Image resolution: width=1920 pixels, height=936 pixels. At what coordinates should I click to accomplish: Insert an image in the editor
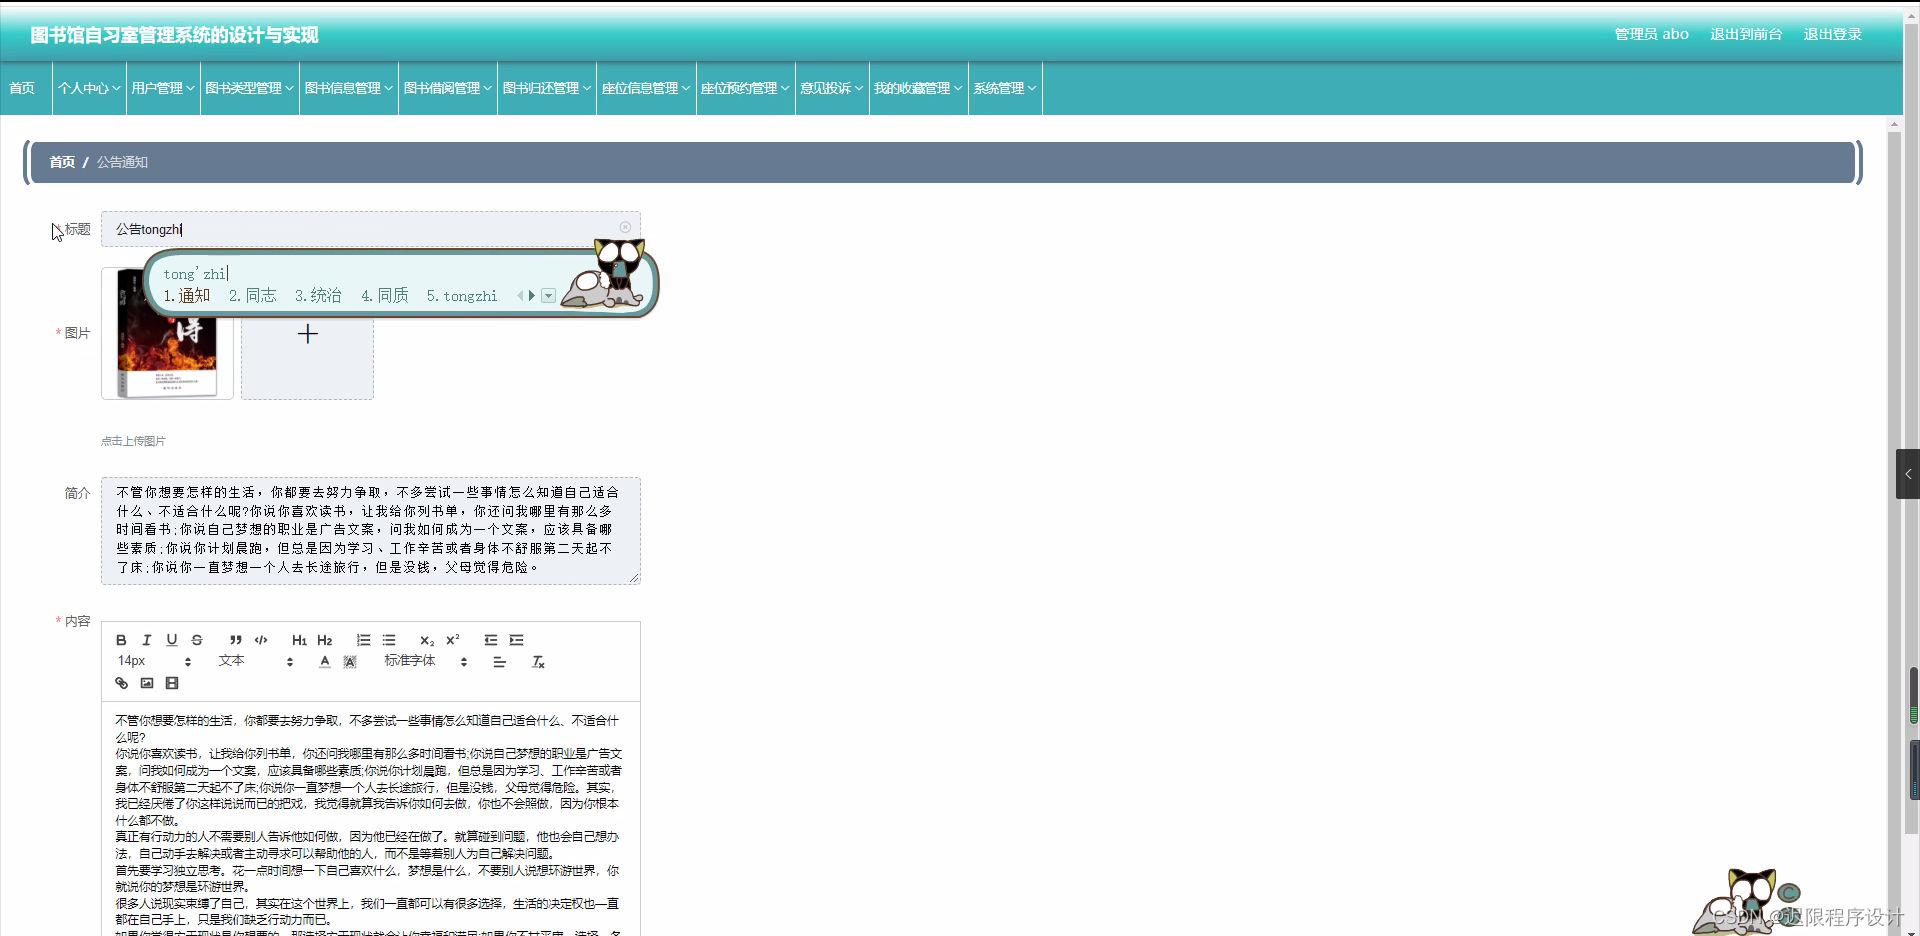point(147,683)
